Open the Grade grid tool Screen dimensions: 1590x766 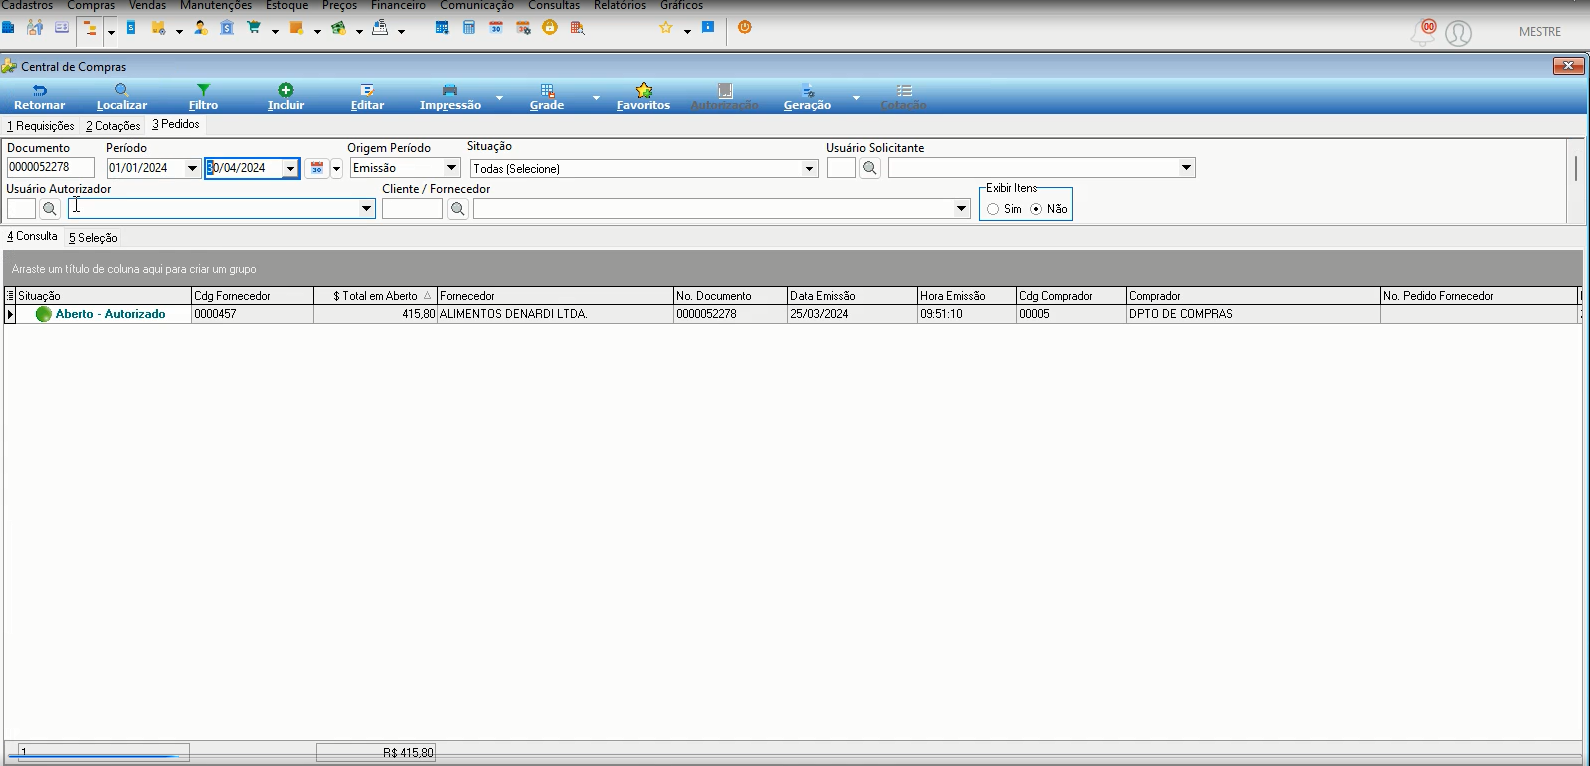(547, 90)
